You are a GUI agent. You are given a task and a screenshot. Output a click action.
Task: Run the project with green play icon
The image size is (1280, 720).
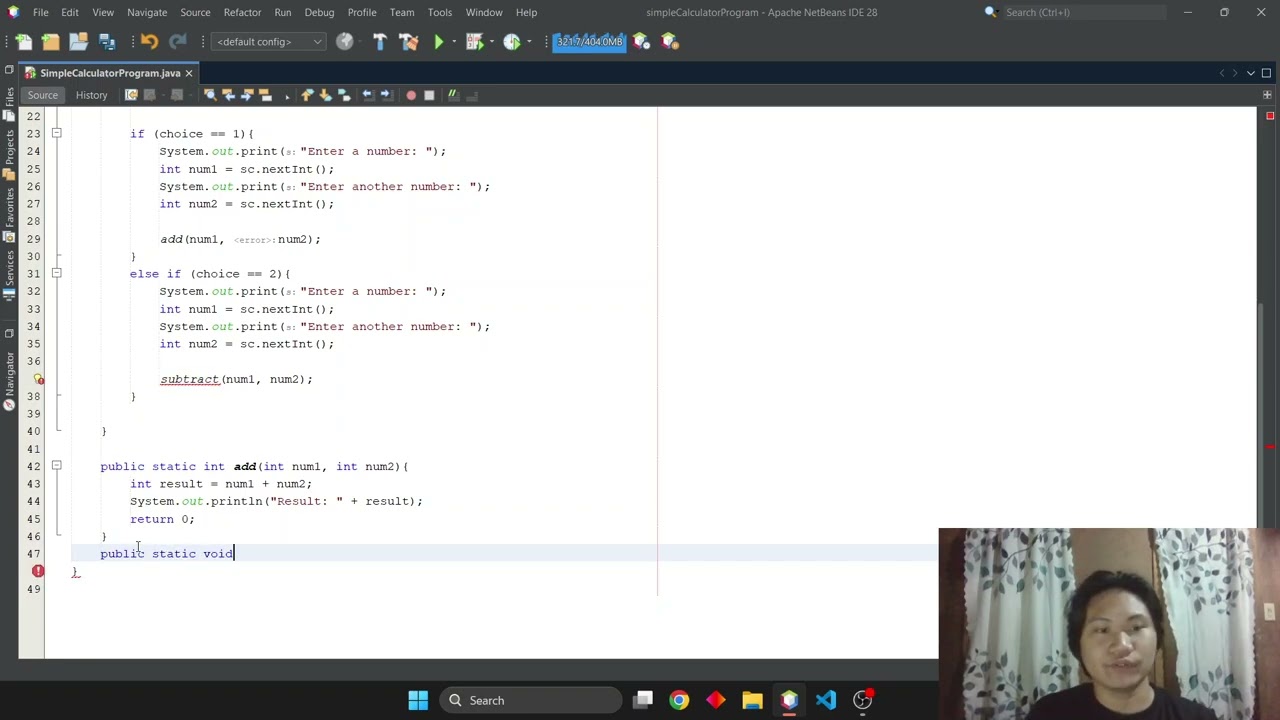(x=438, y=42)
